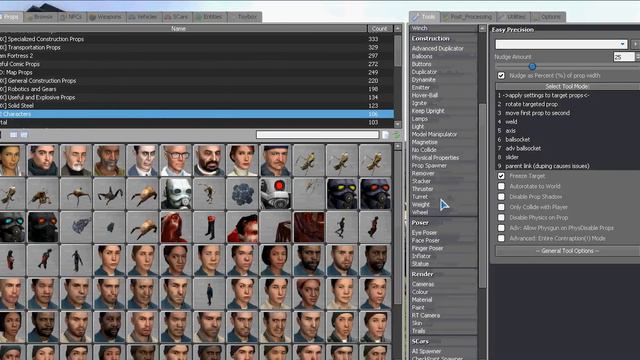
Task: Uncheck the Freeze Target checkbox
Action: pyautogui.click(x=501, y=176)
